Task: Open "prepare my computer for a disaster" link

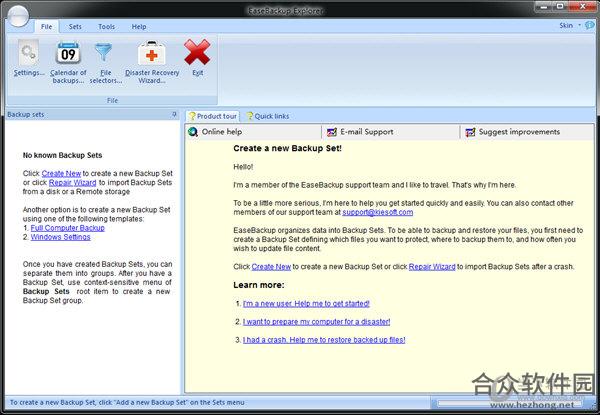Action: 316,322
